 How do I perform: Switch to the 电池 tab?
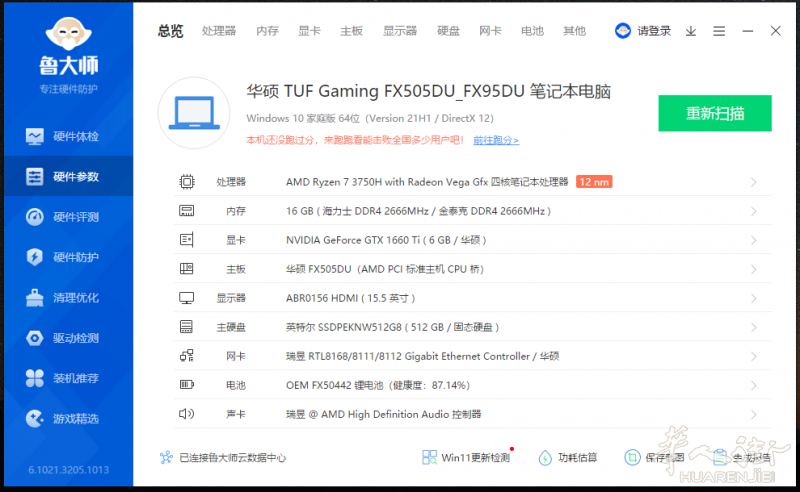pos(532,31)
